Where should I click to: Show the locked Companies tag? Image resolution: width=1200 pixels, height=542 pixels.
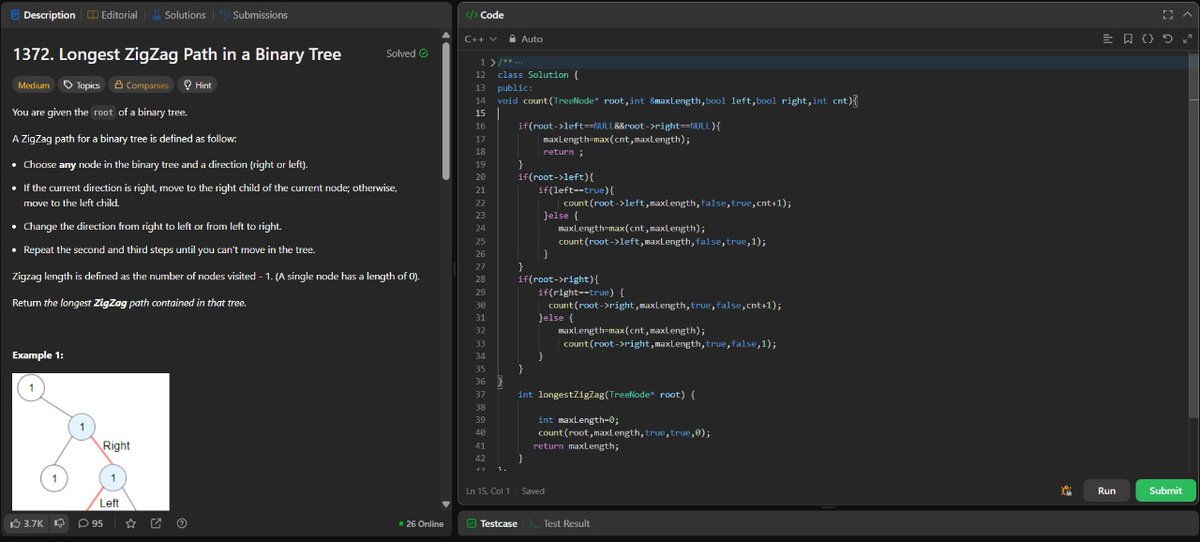click(141, 86)
